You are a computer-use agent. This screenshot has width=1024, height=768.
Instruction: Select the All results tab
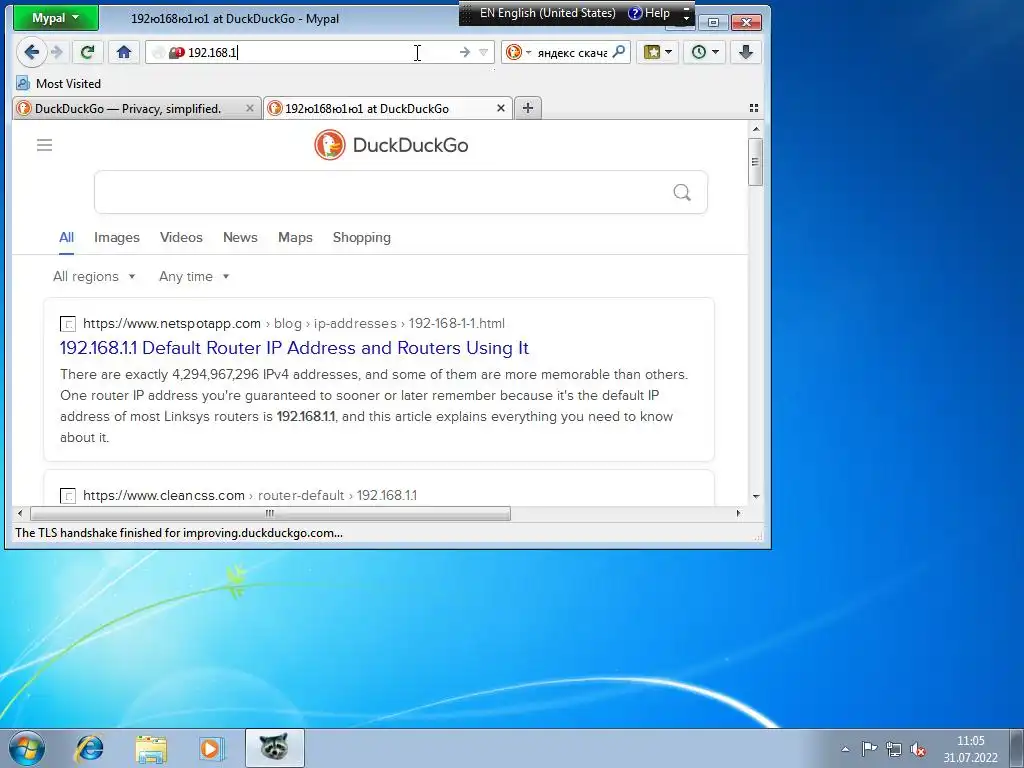[67, 238]
